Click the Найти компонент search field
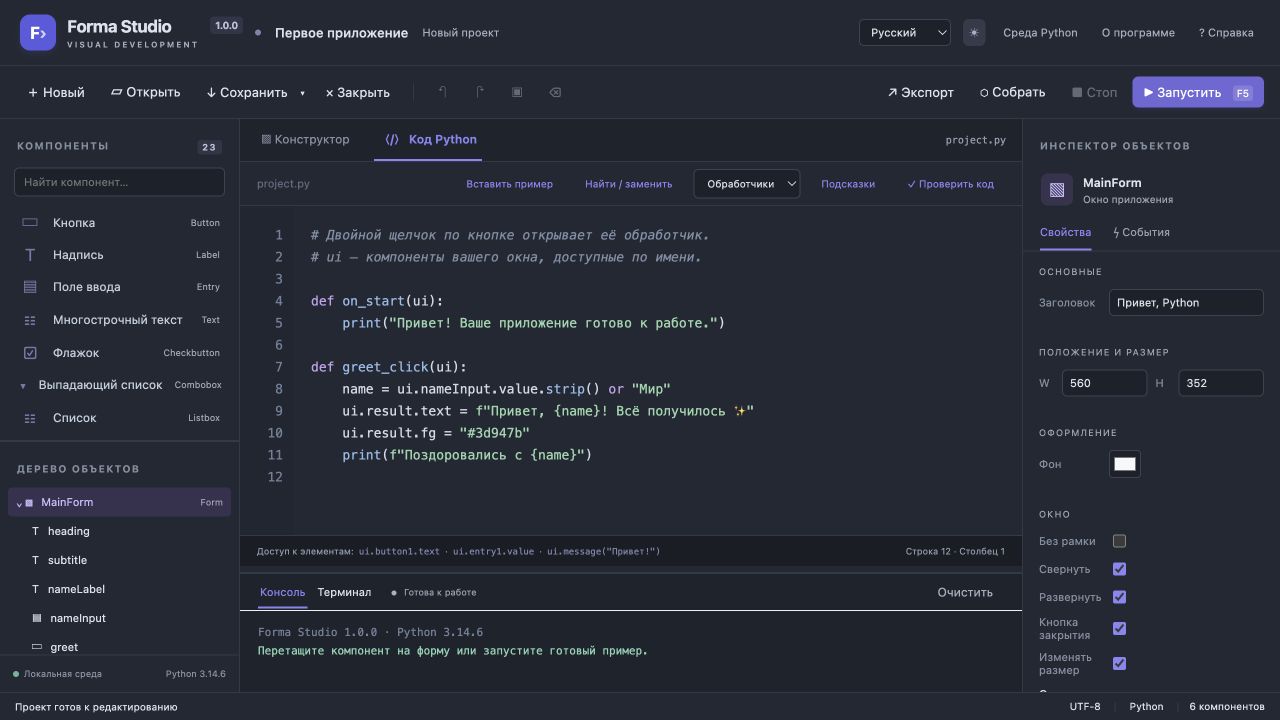 point(119,182)
